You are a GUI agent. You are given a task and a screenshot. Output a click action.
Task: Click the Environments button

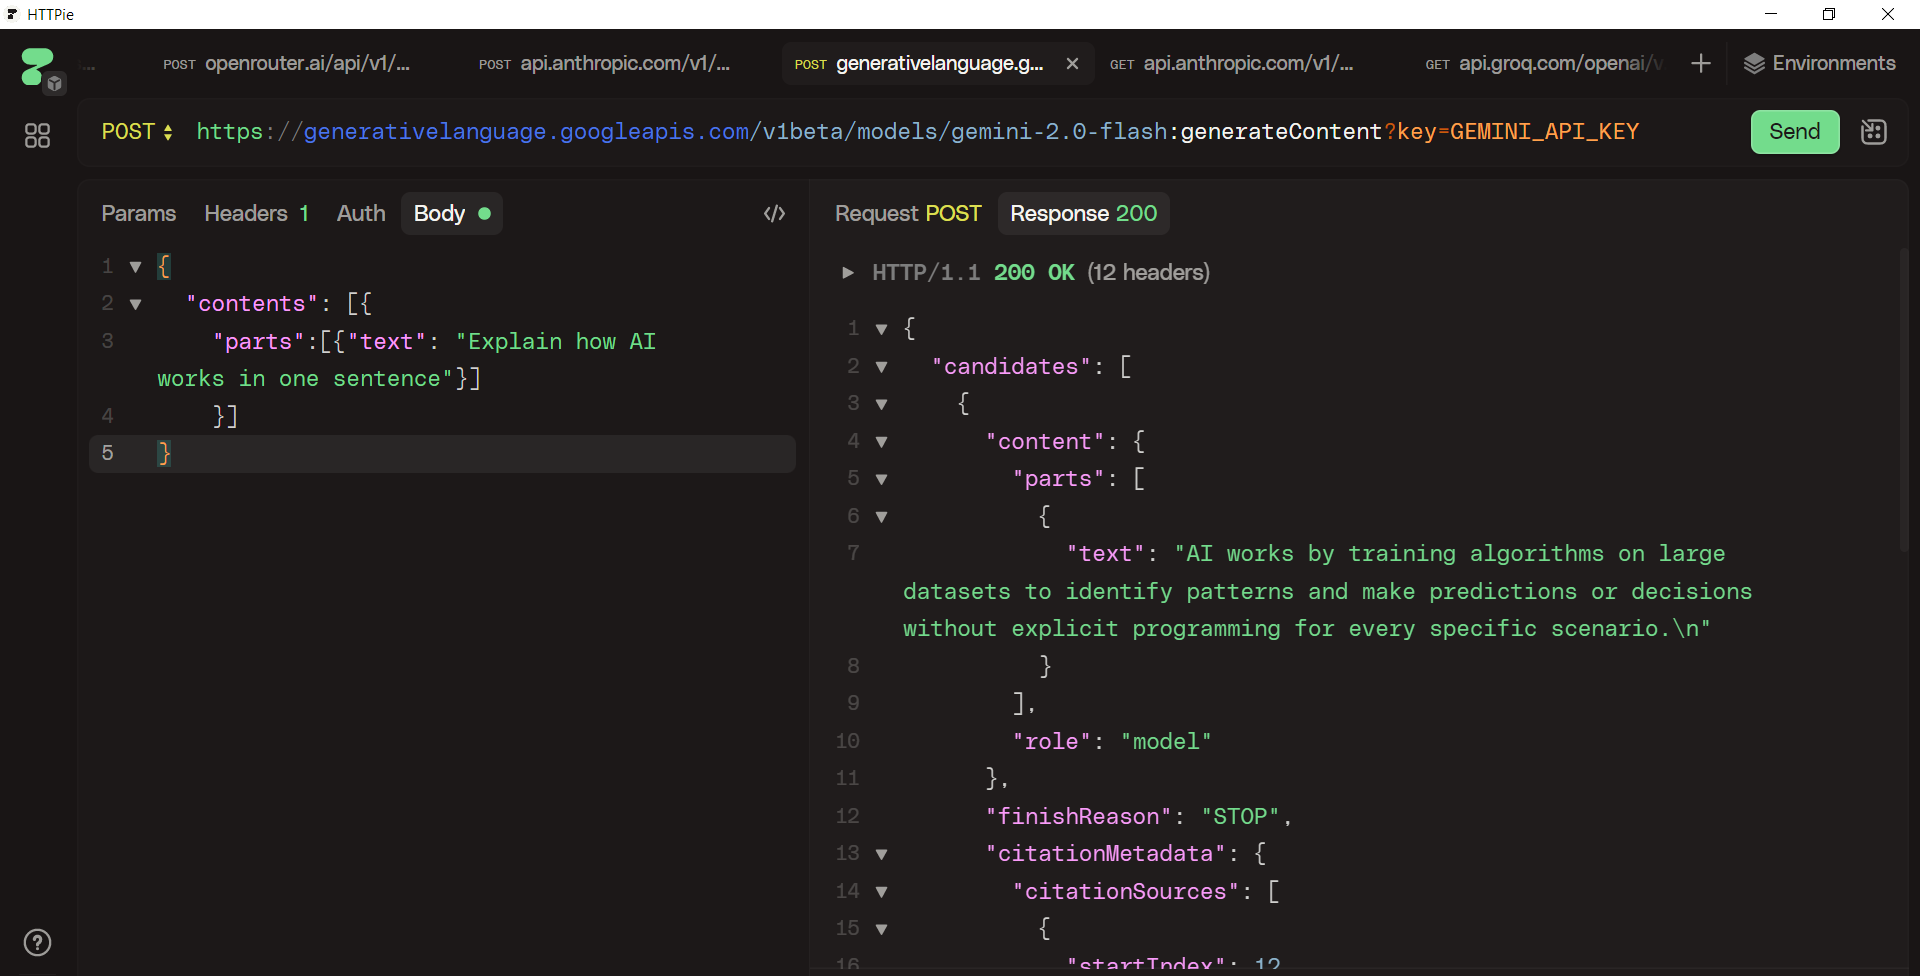1819,63
